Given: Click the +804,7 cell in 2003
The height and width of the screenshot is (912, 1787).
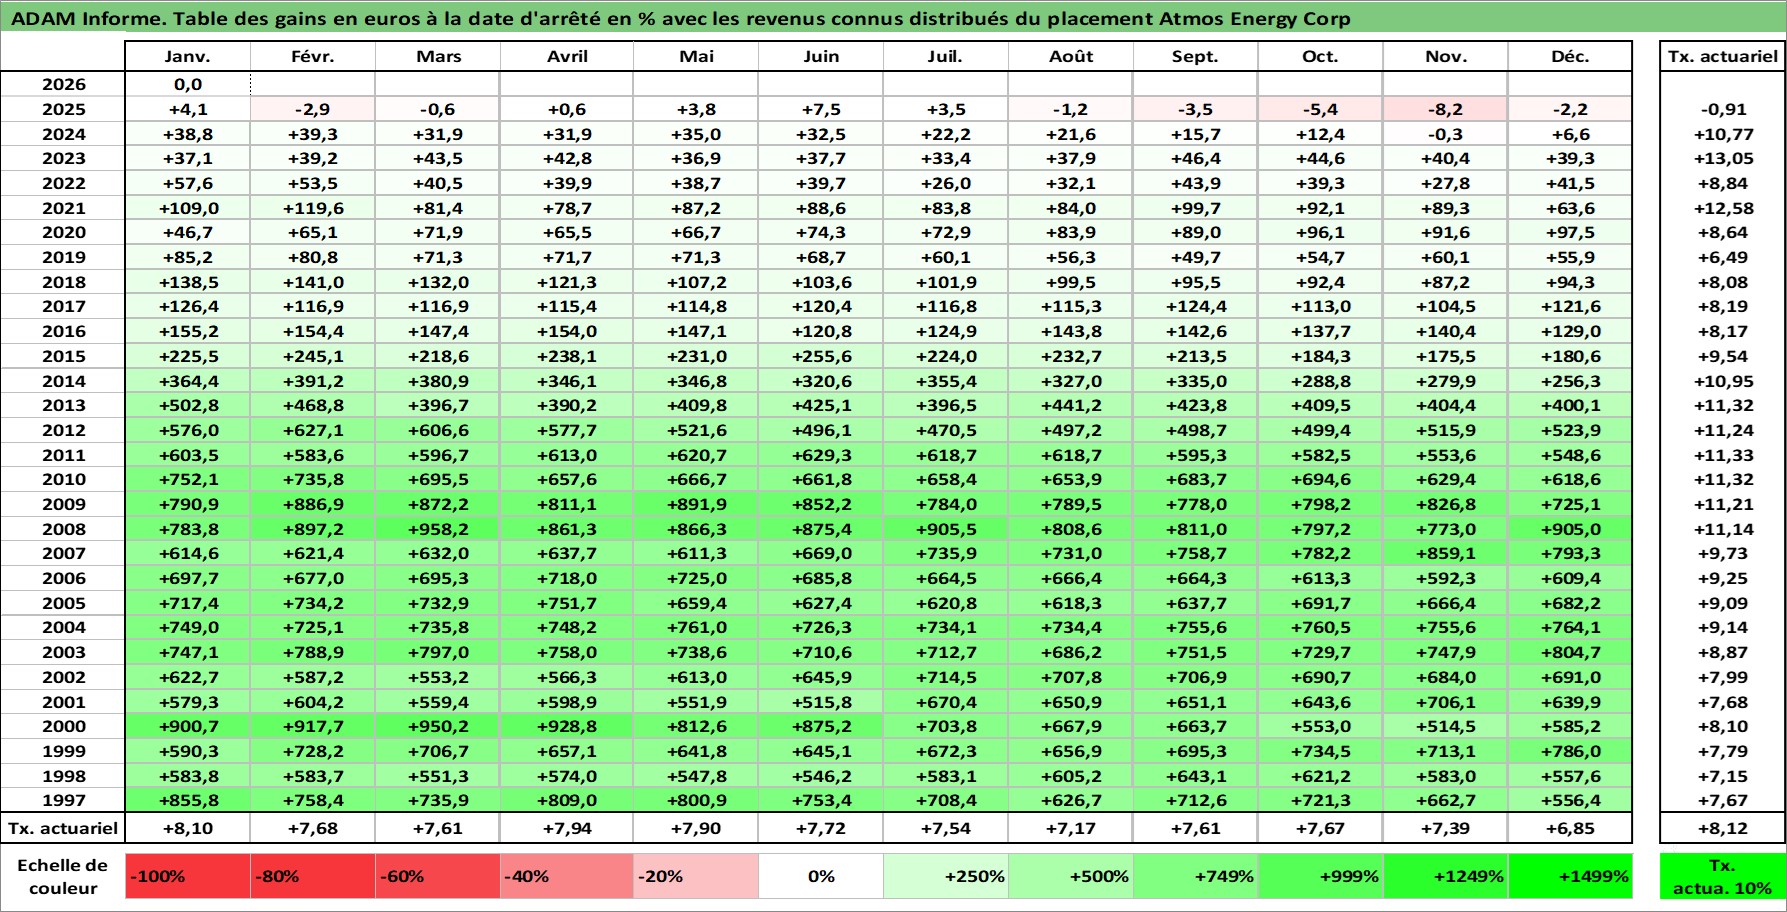Looking at the screenshot, I should (1570, 652).
